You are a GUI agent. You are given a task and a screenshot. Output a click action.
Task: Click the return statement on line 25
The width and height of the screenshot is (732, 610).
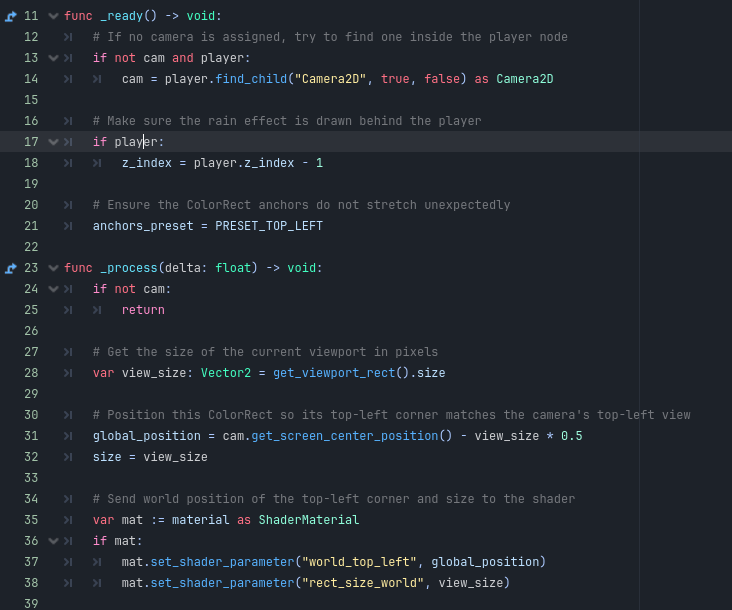tap(143, 310)
